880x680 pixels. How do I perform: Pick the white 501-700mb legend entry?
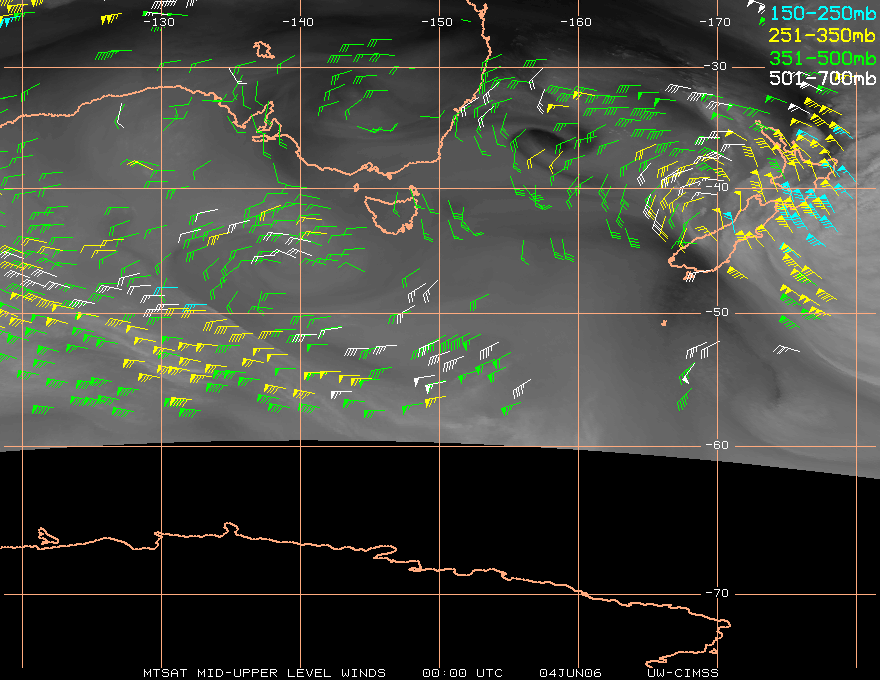(822, 78)
